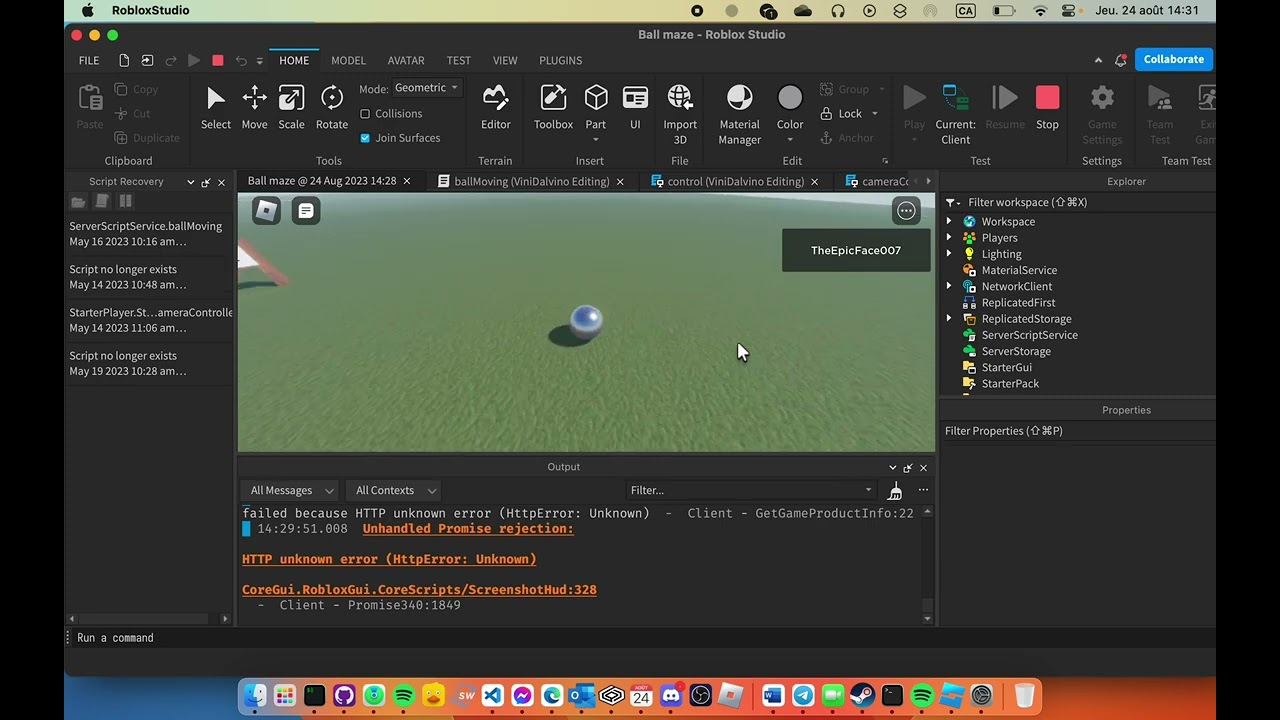Open the Toolbox panel
The width and height of the screenshot is (1280, 720).
click(x=553, y=107)
